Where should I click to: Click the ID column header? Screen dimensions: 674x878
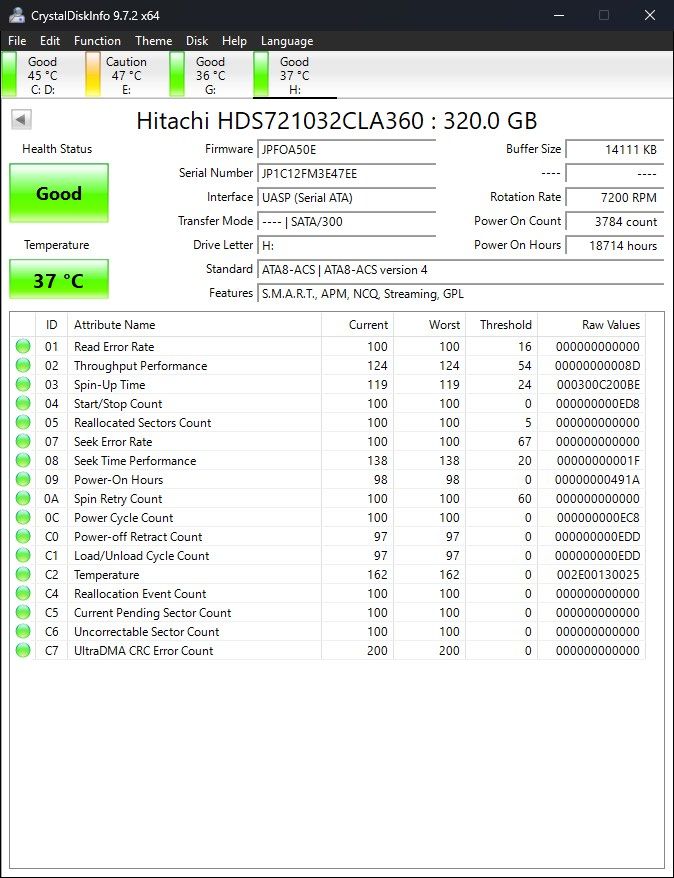(x=52, y=325)
